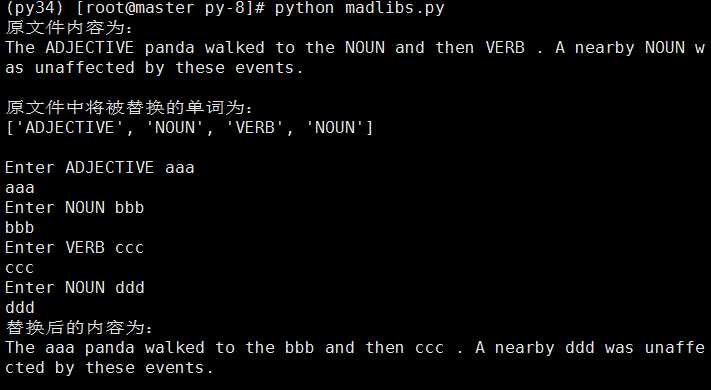This screenshot has width=711, height=390.
Task: Click the 'Enter NOUN ddd' prompt line
Action: tap(75, 288)
